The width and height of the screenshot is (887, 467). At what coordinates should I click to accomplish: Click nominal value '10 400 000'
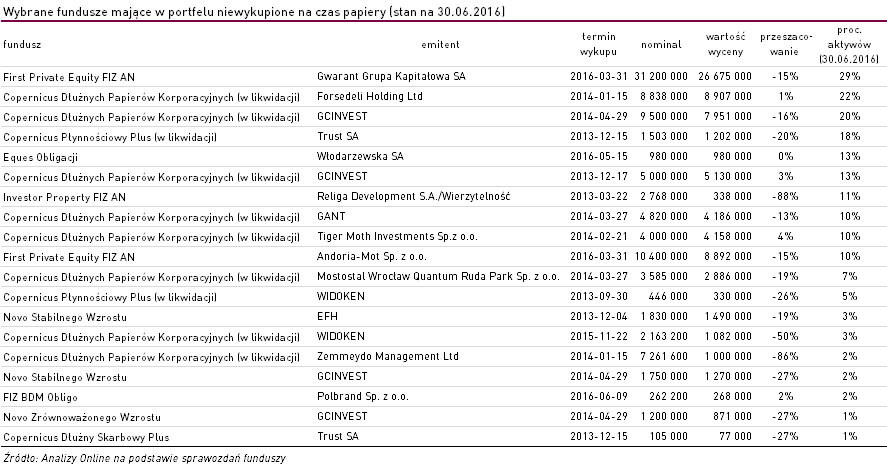(661, 256)
